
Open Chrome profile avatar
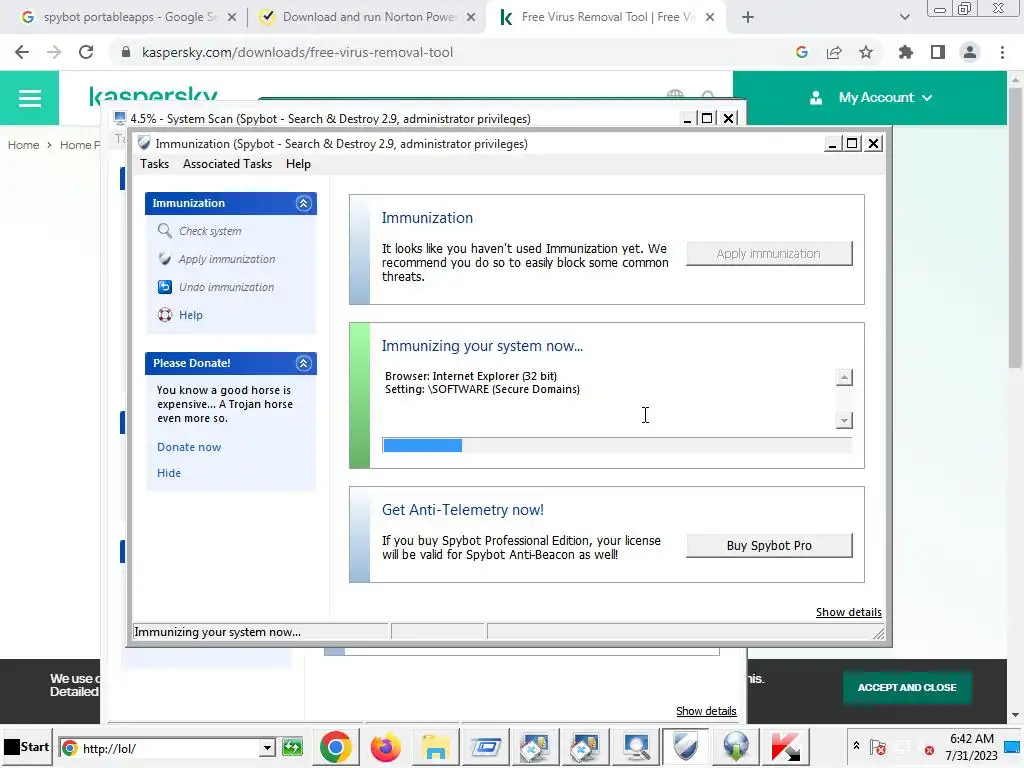970,52
